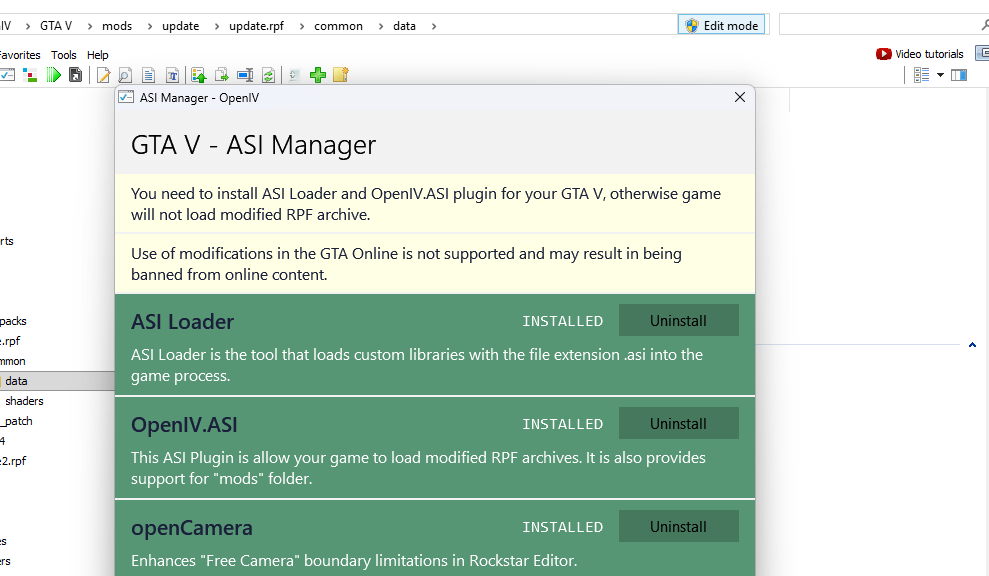Select the shaders folder in the tree
This screenshot has width=989, height=576.
pyautogui.click(x=24, y=401)
